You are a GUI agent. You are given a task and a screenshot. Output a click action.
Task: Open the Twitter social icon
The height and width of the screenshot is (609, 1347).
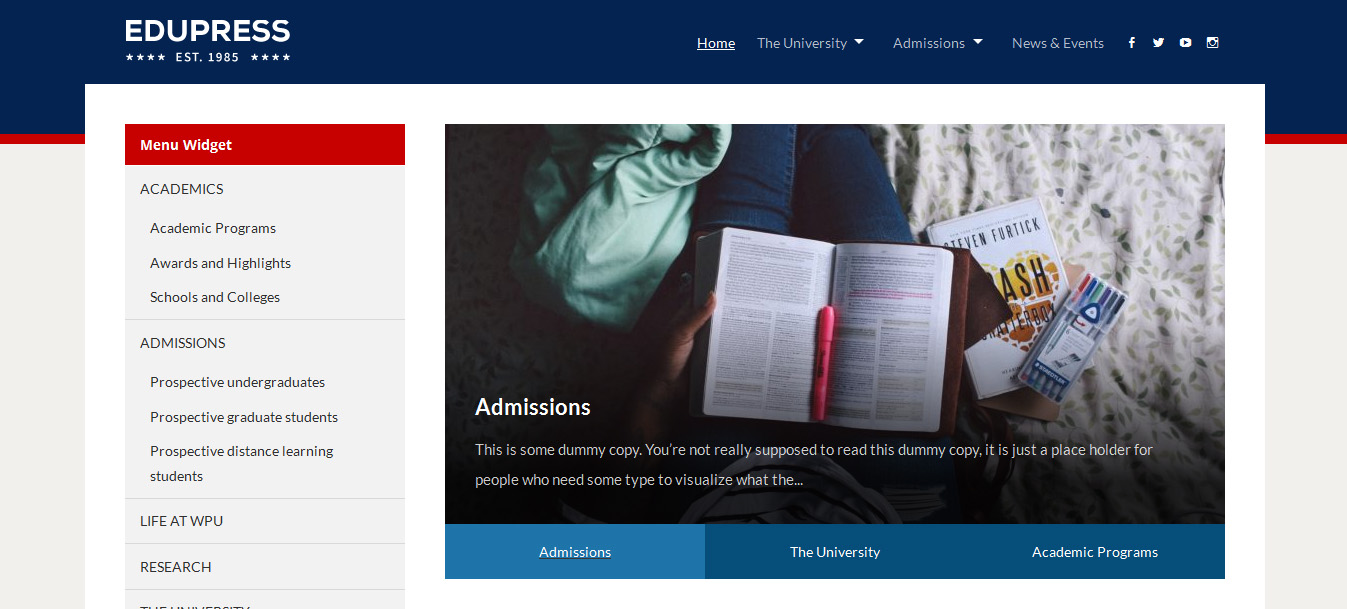tap(1158, 43)
